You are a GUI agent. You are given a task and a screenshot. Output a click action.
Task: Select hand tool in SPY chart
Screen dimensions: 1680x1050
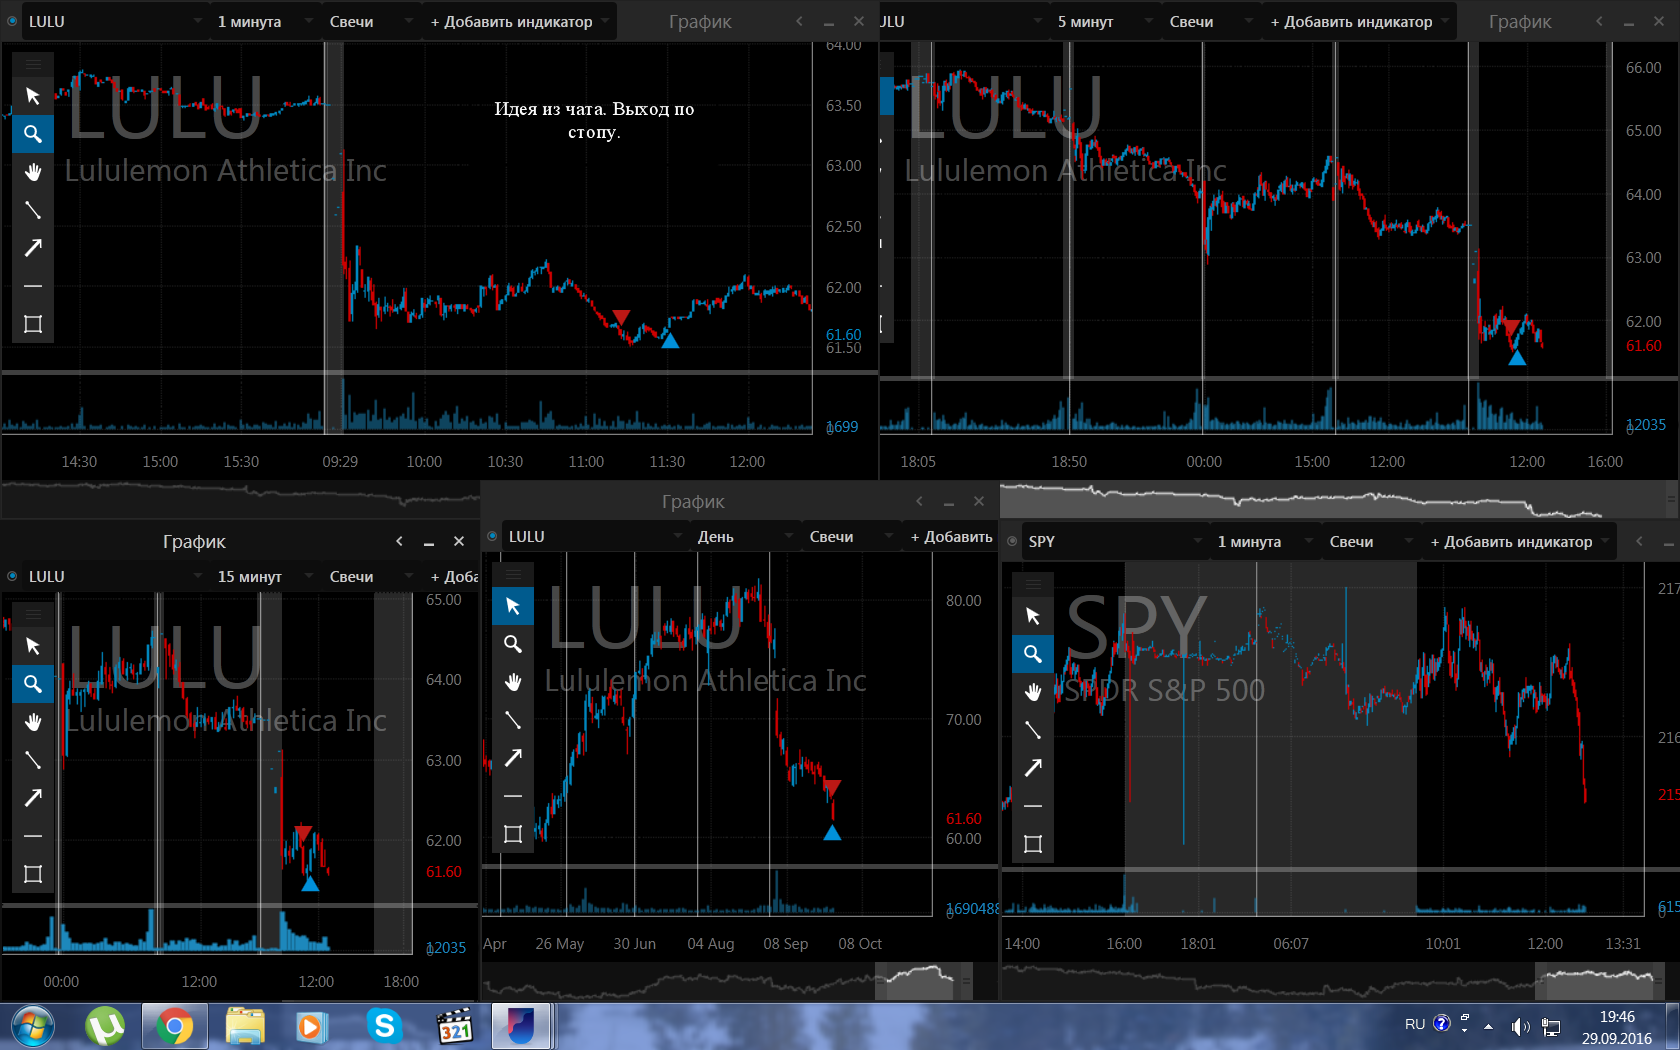coord(1033,692)
